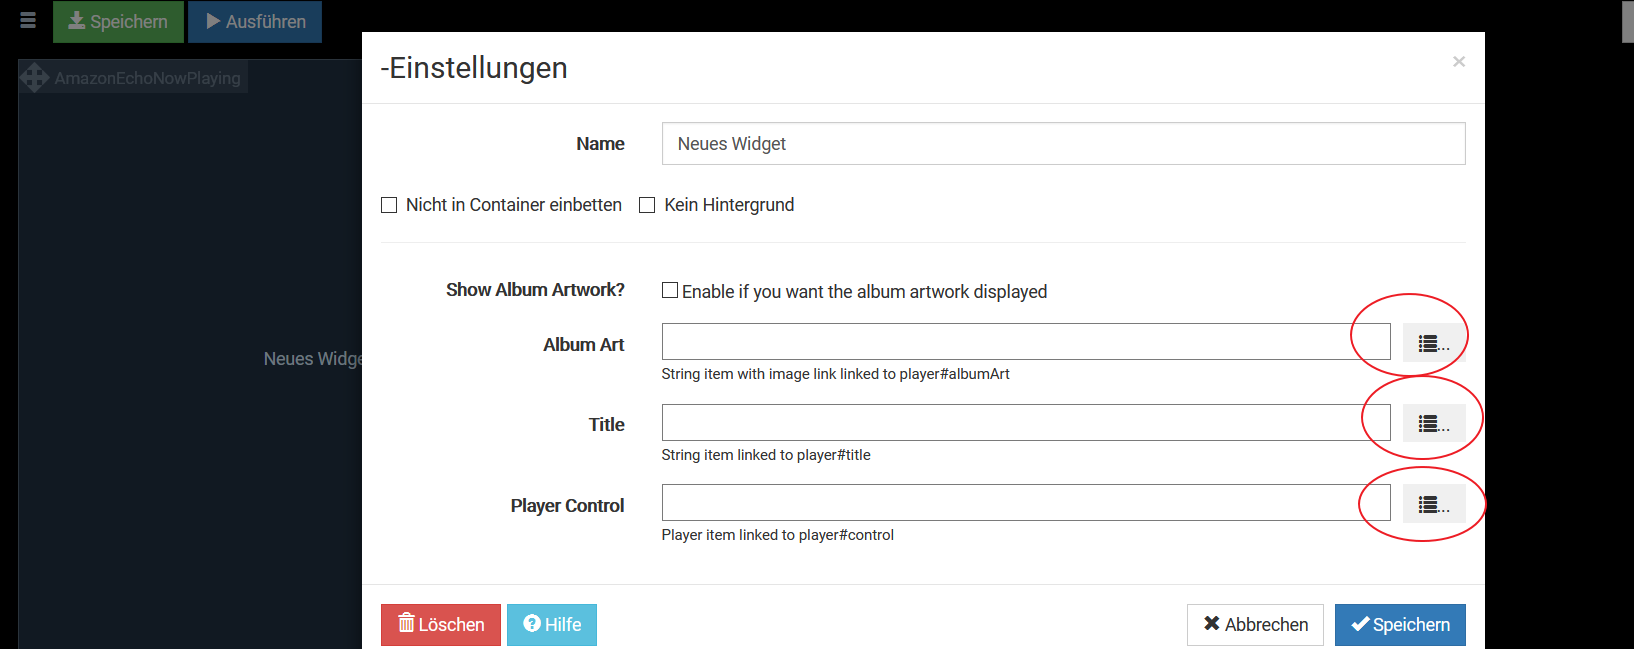Screen dimensions: 1634x649
Task: Click the green Speichern toolbar button
Action: (118, 22)
